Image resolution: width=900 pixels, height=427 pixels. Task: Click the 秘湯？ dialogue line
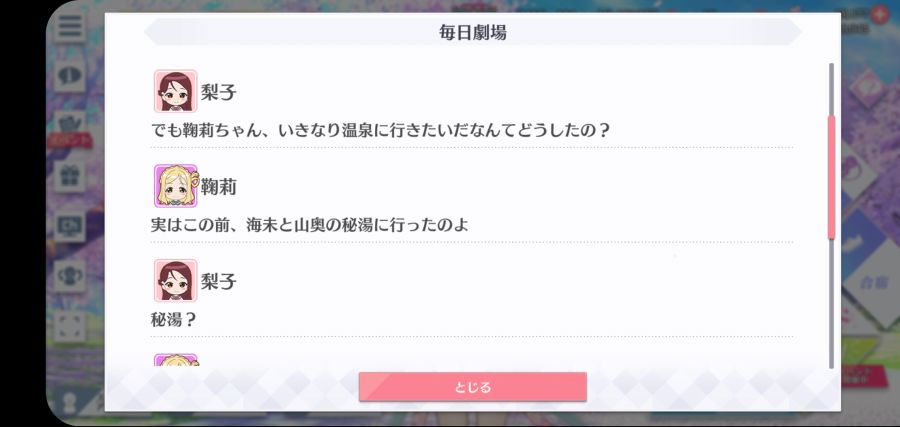(x=173, y=320)
